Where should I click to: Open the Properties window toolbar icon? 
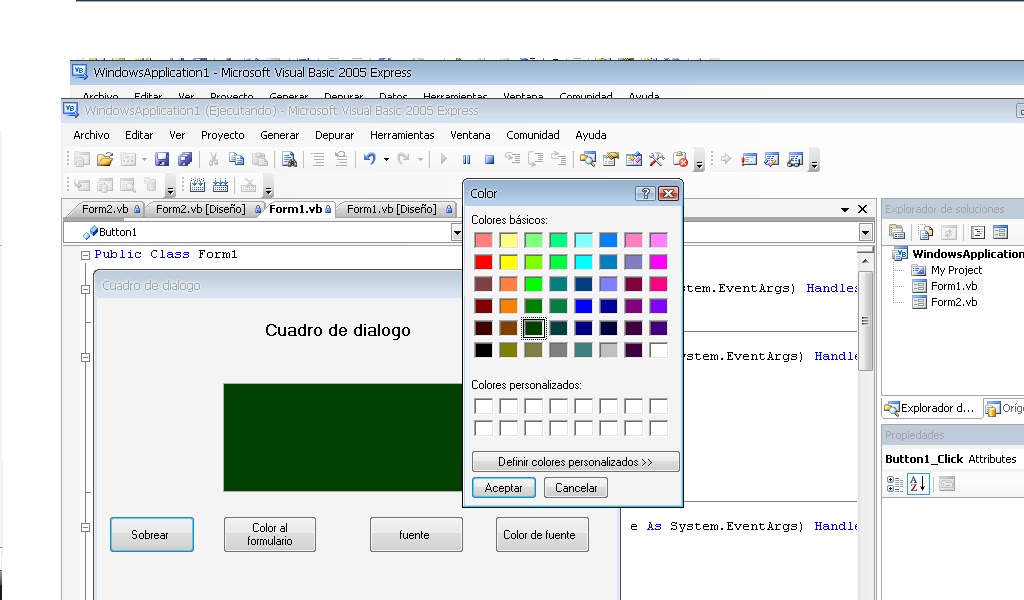[611, 159]
